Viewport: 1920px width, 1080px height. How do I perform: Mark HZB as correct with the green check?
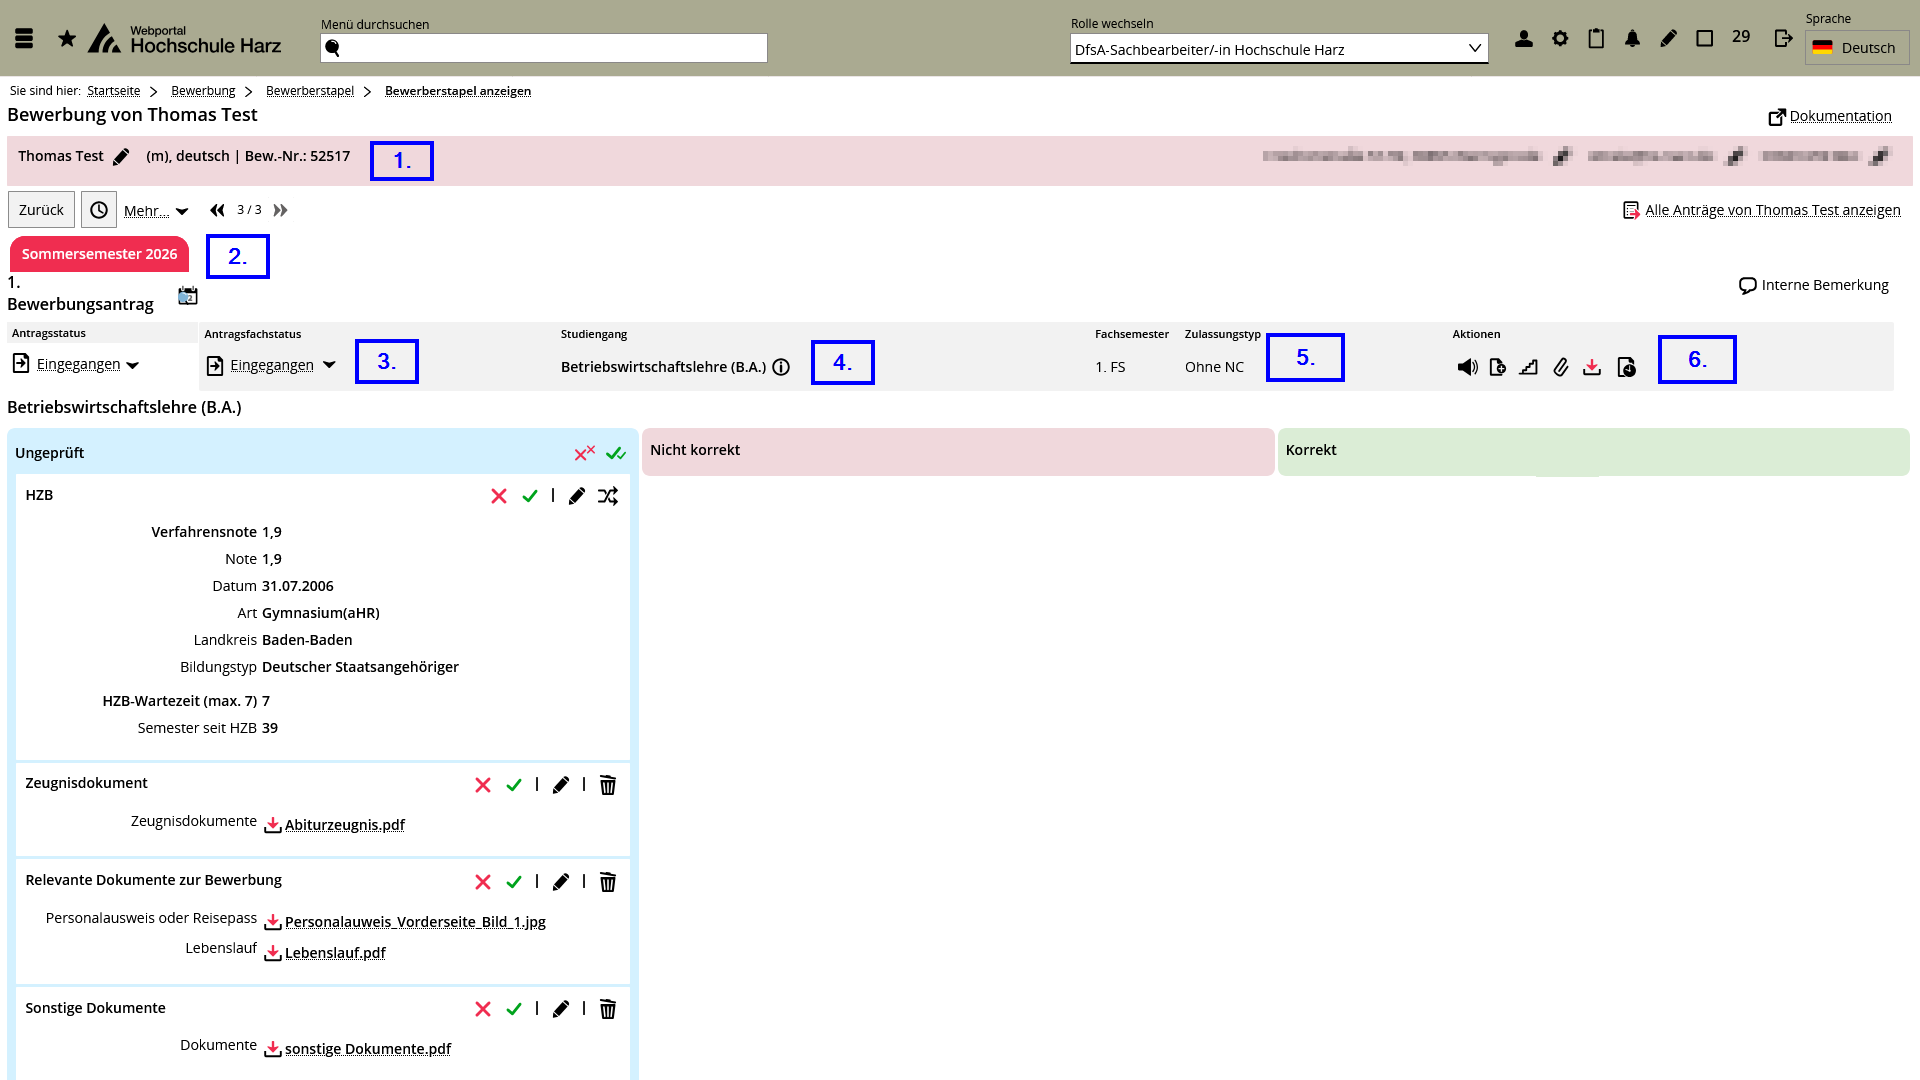[530, 496]
